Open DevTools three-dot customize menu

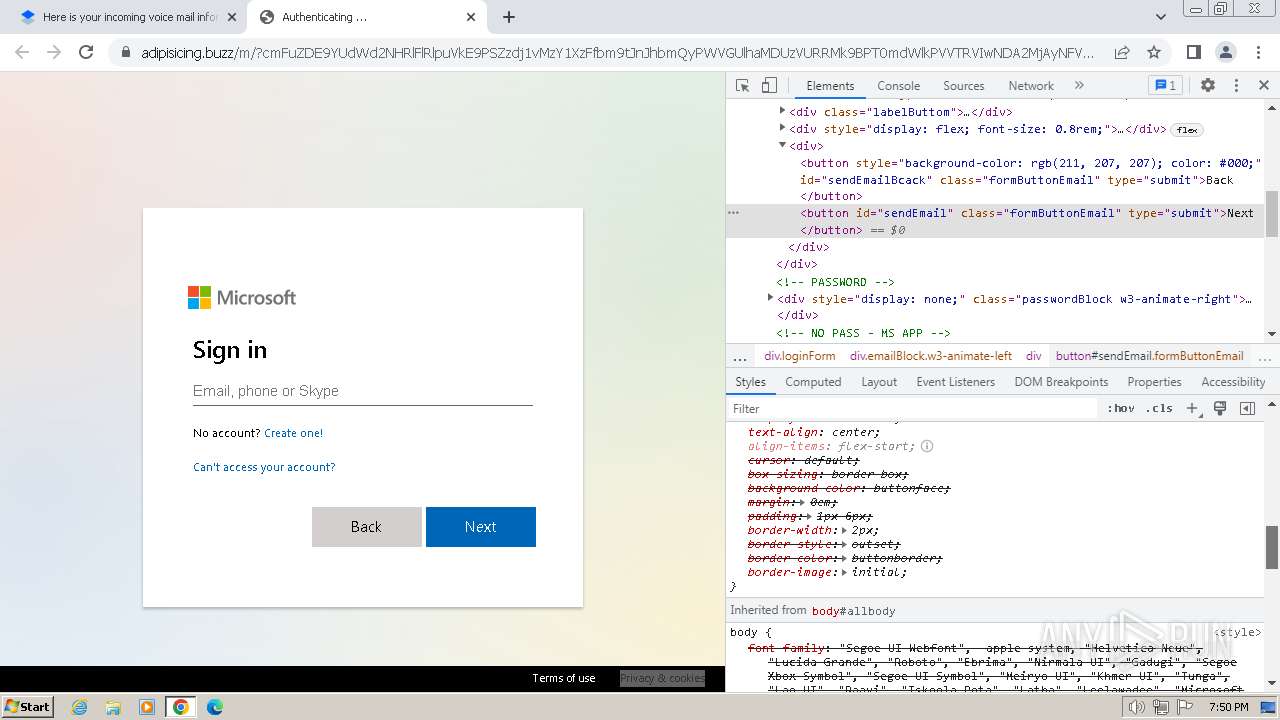click(1236, 86)
